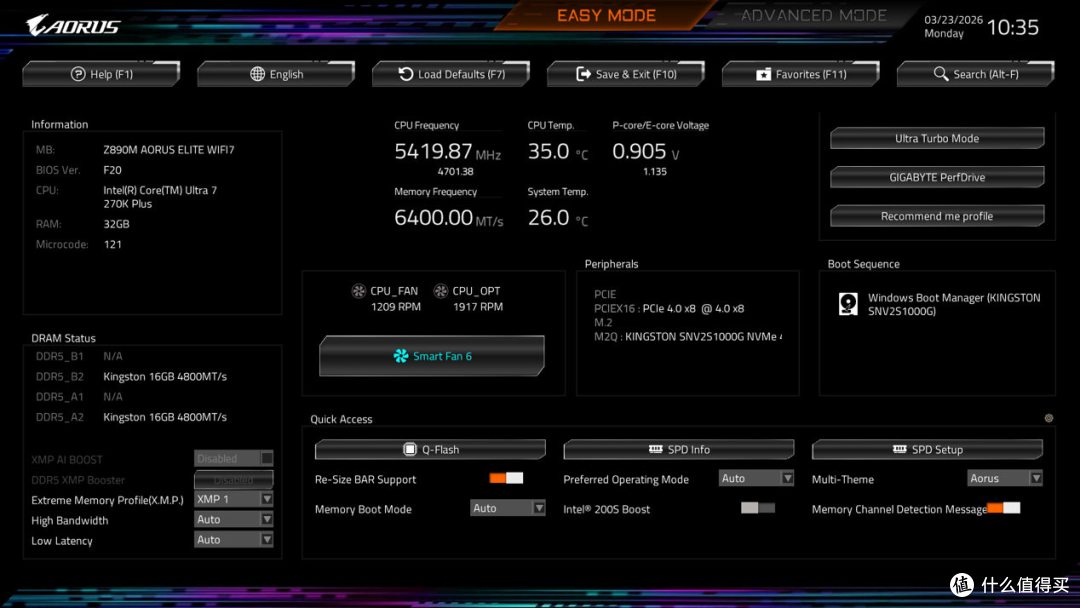
Task: Click the AORUS logo
Action: coord(73,25)
